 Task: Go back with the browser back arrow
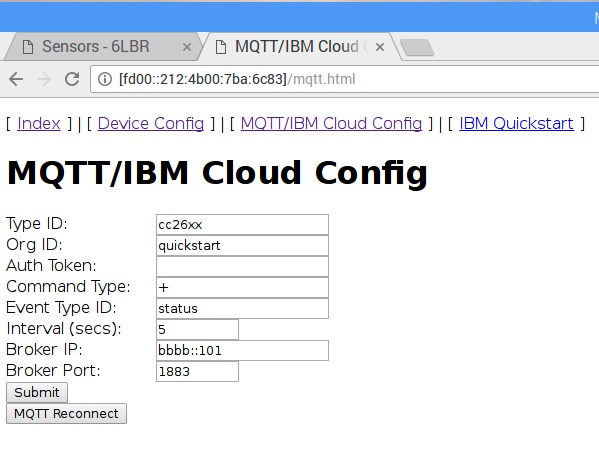16,79
